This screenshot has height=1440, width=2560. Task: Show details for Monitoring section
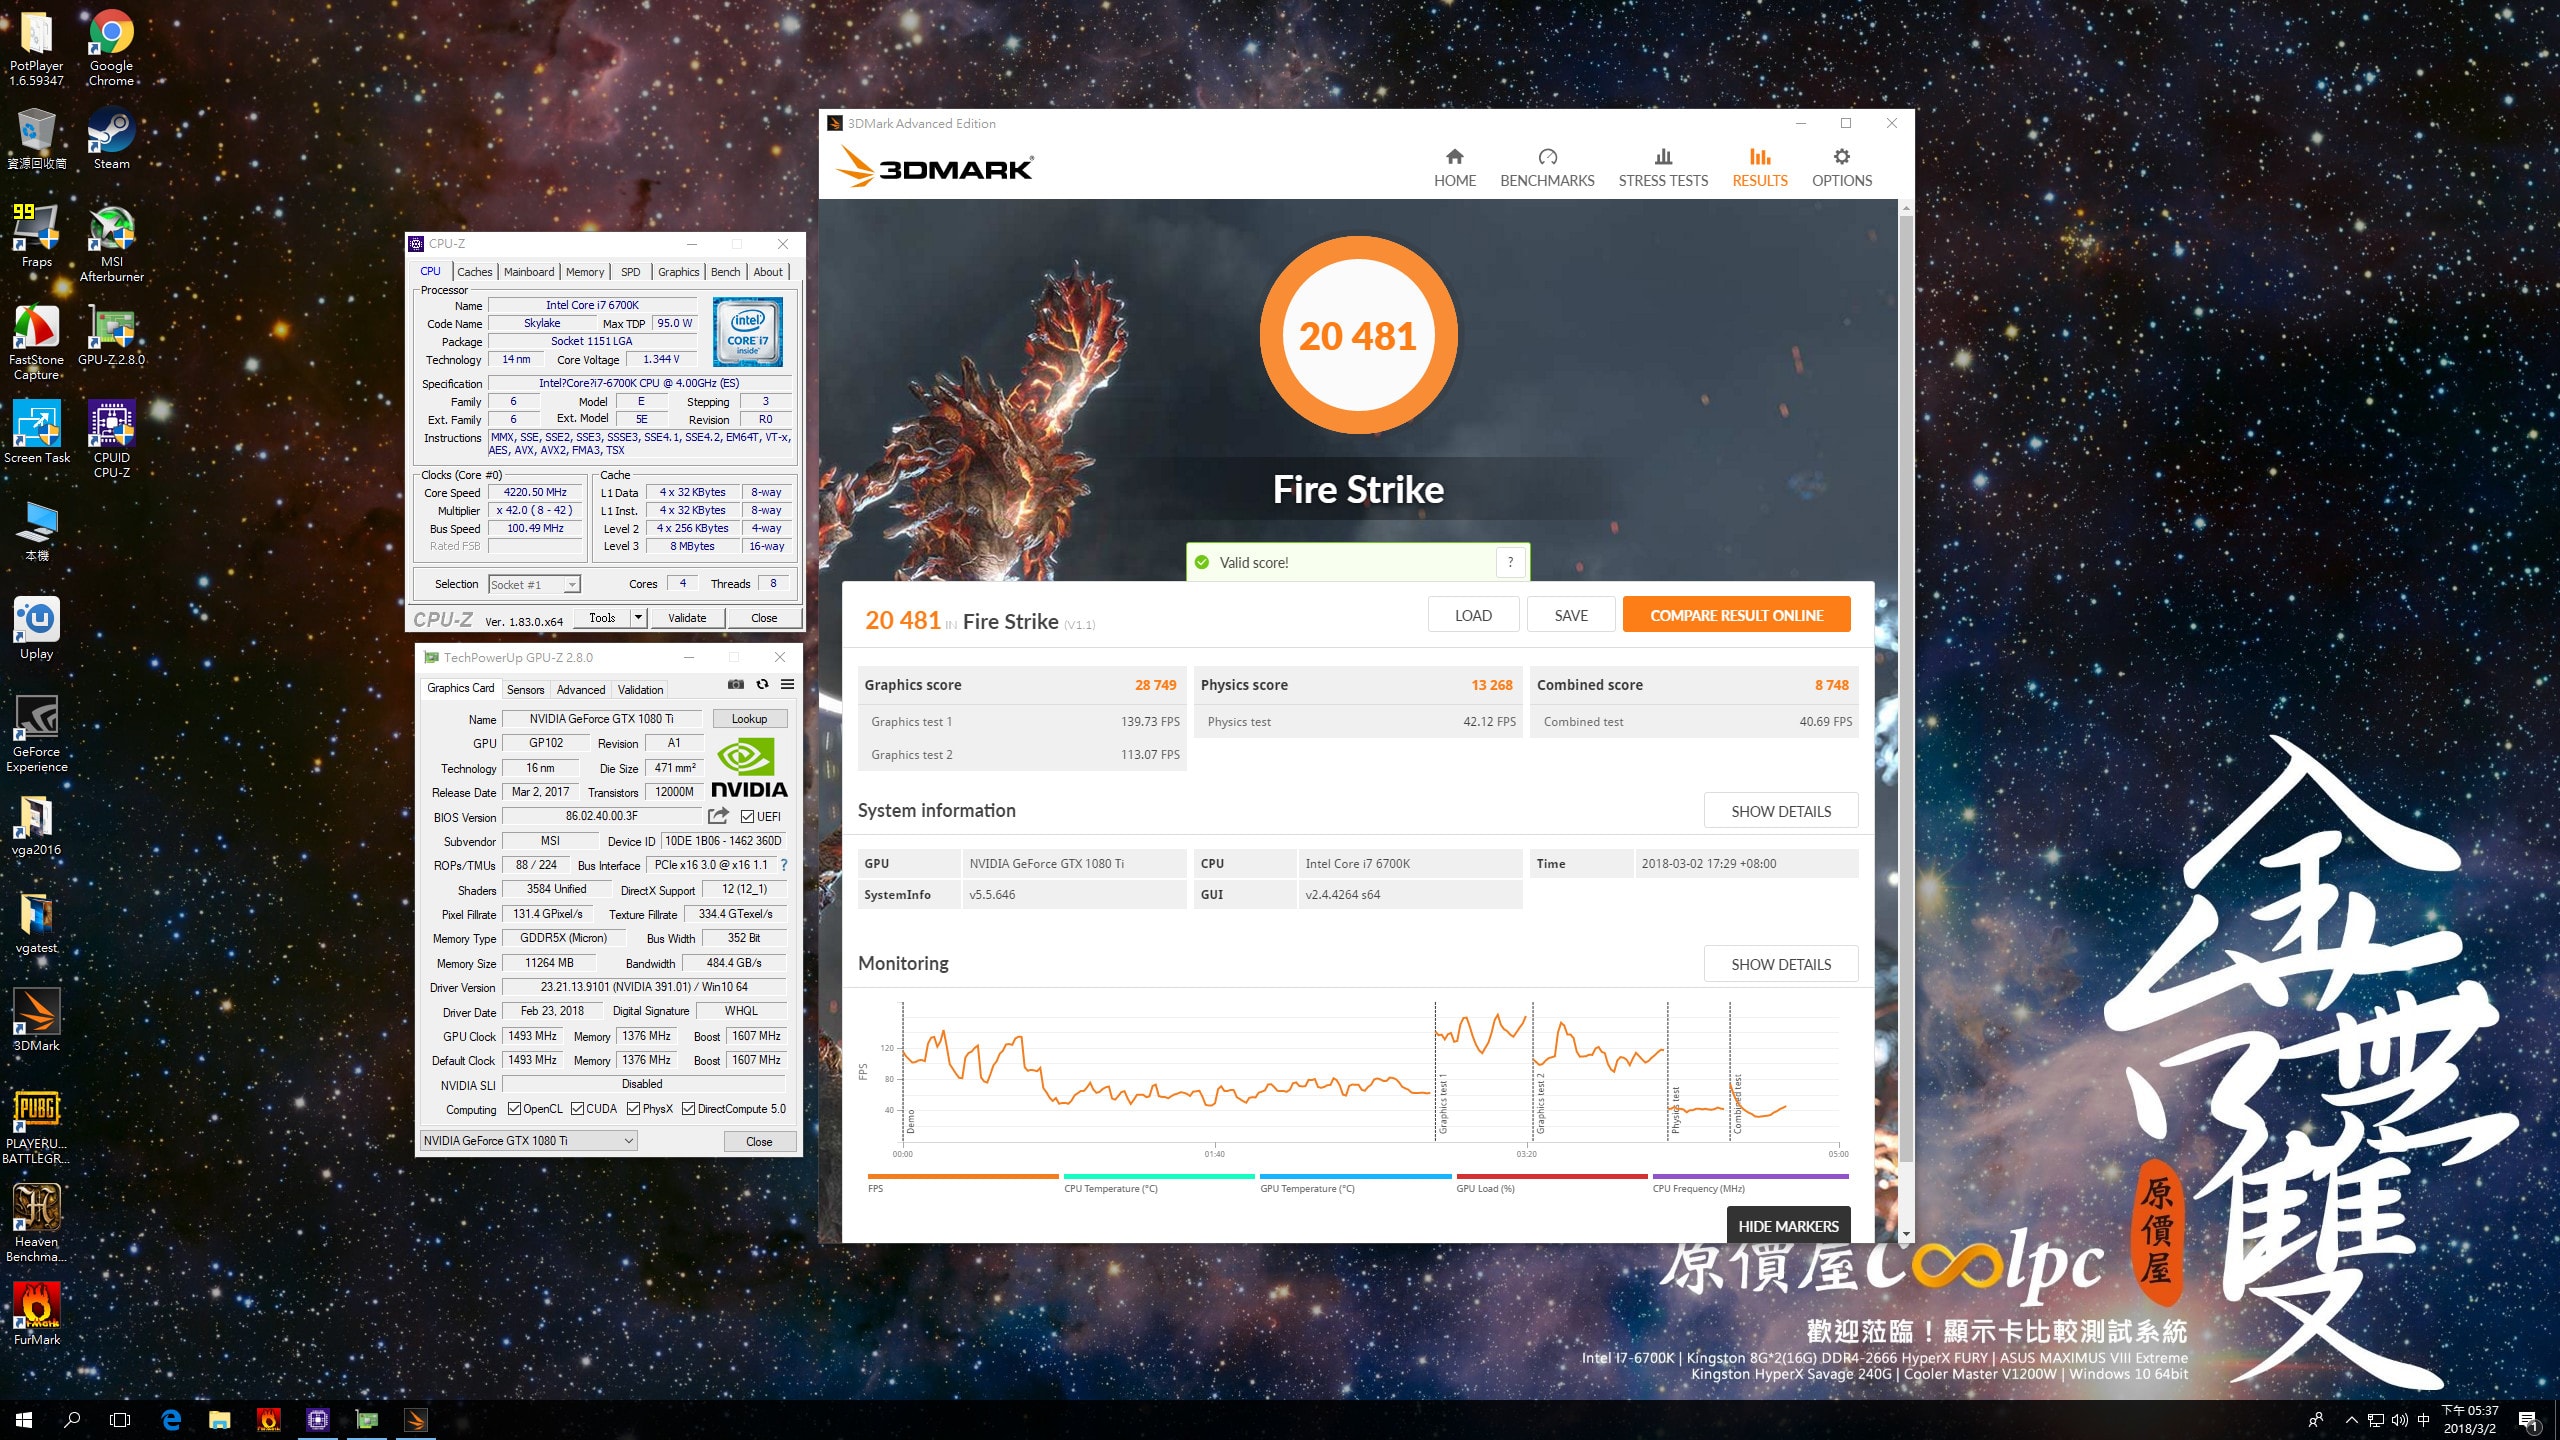1781,964
